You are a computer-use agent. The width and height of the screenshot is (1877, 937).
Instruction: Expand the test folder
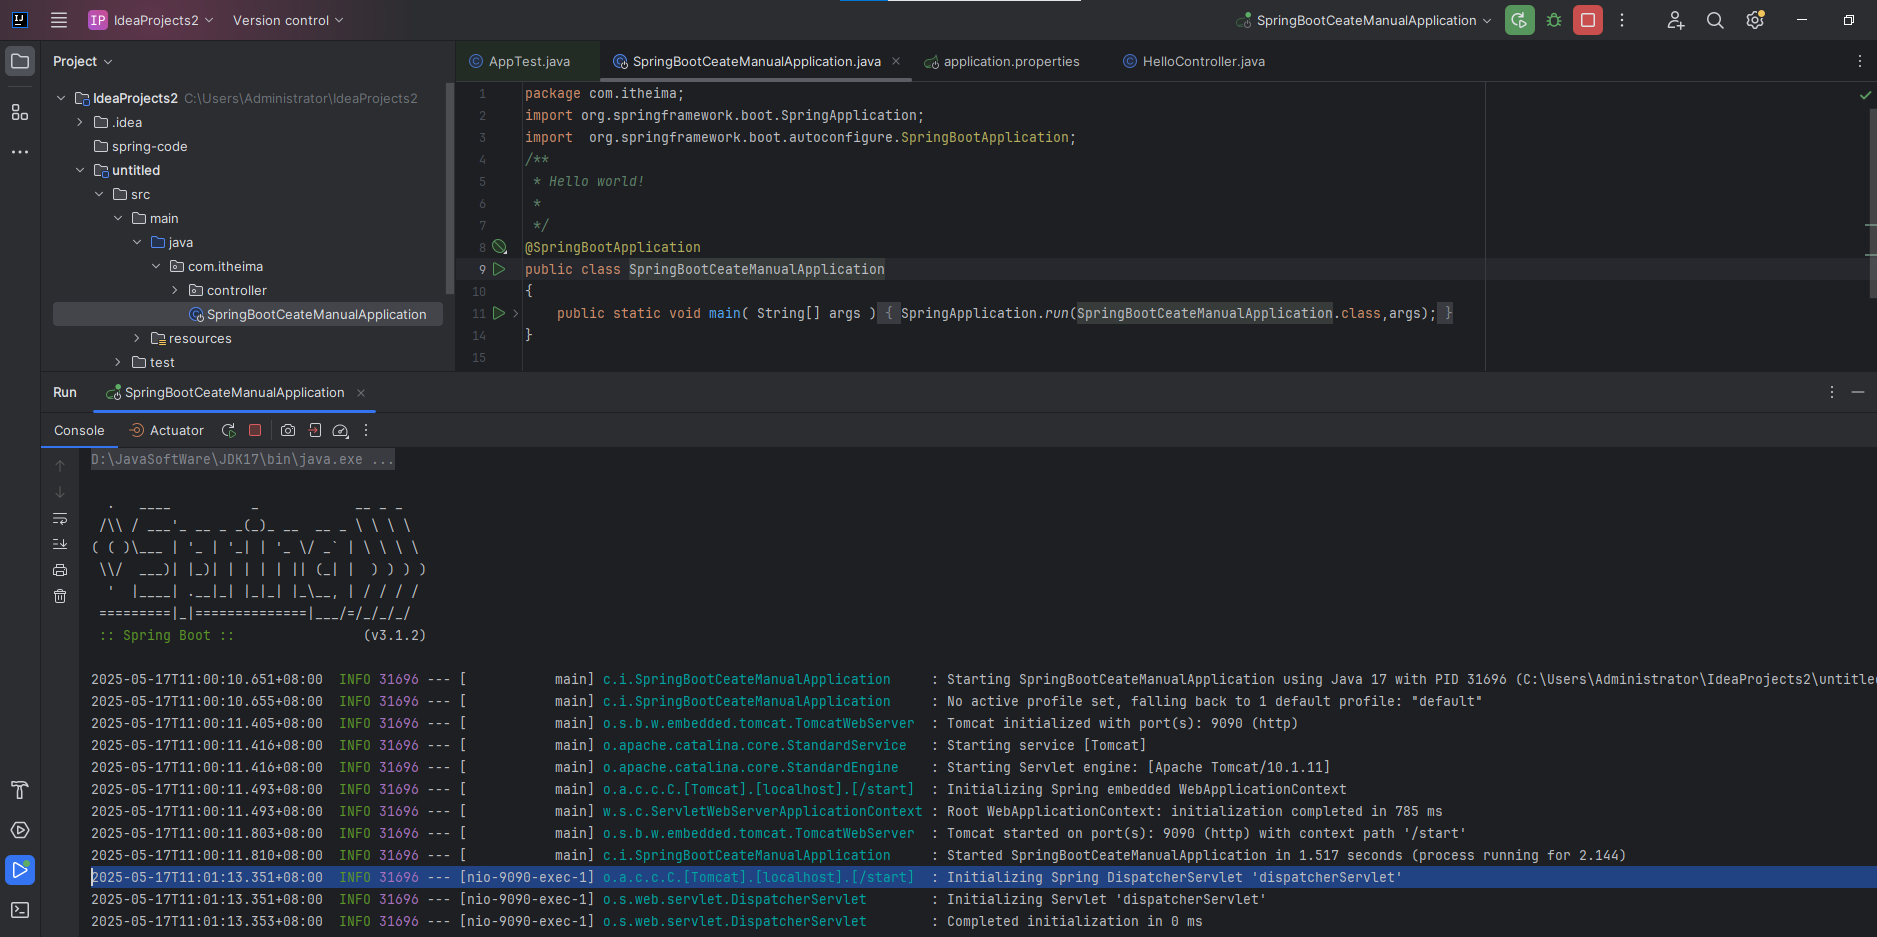pyautogui.click(x=118, y=362)
